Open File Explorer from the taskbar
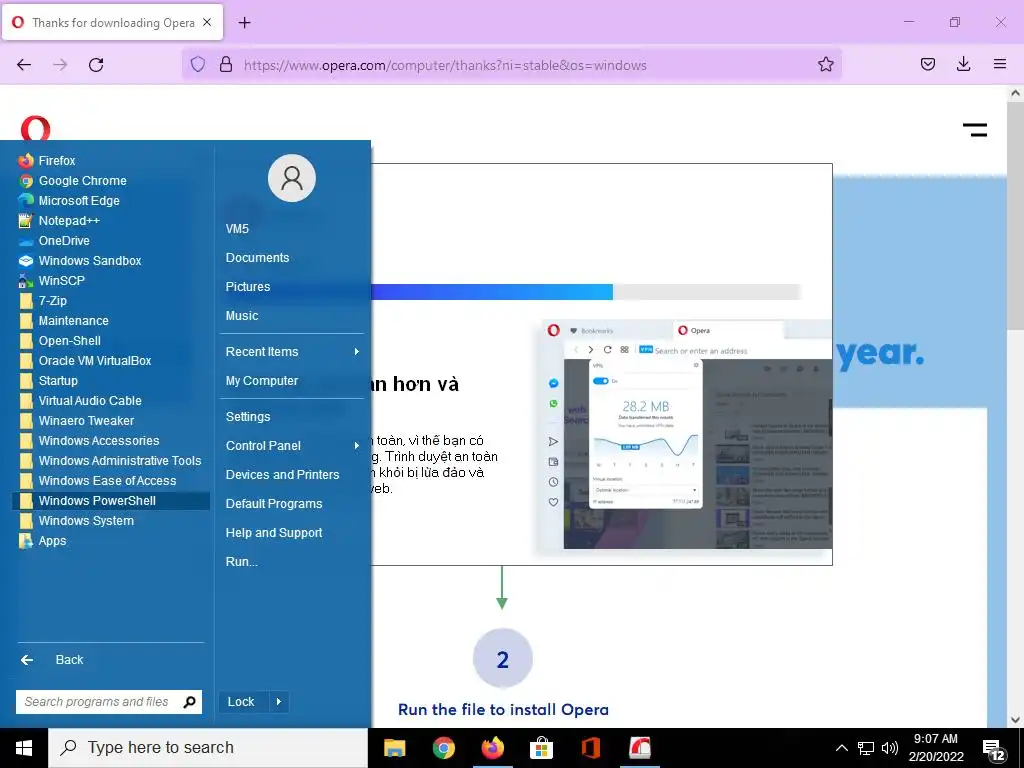The image size is (1024, 768). point(394,748)
